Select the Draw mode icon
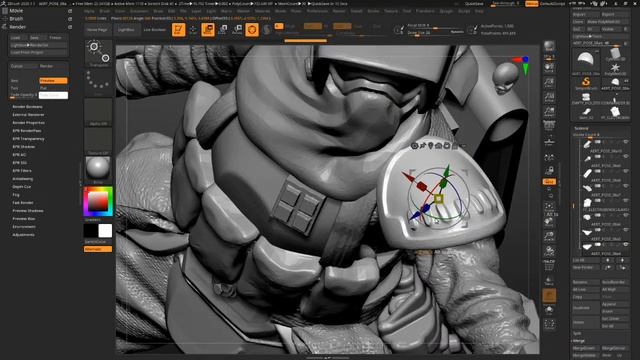The height and width of the screenshot is (360, 640). [193, 30]
